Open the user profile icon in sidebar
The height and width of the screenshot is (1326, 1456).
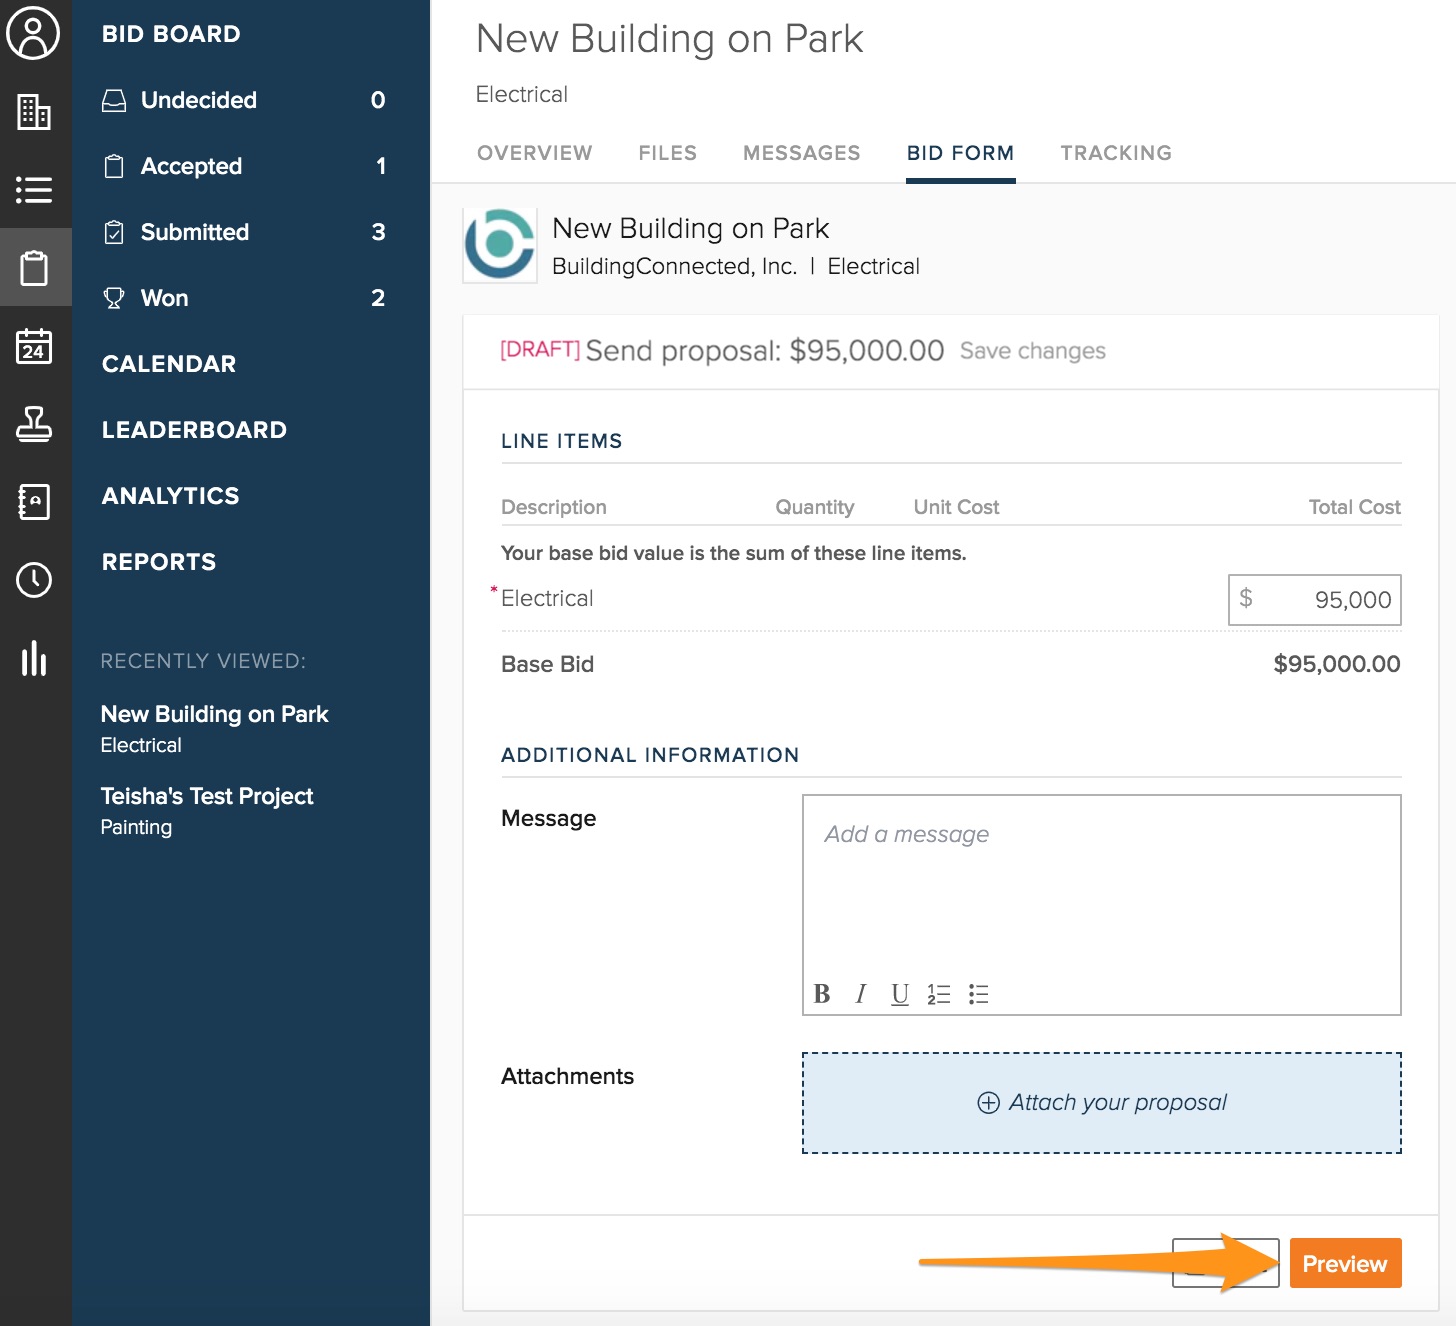[34, 34]
